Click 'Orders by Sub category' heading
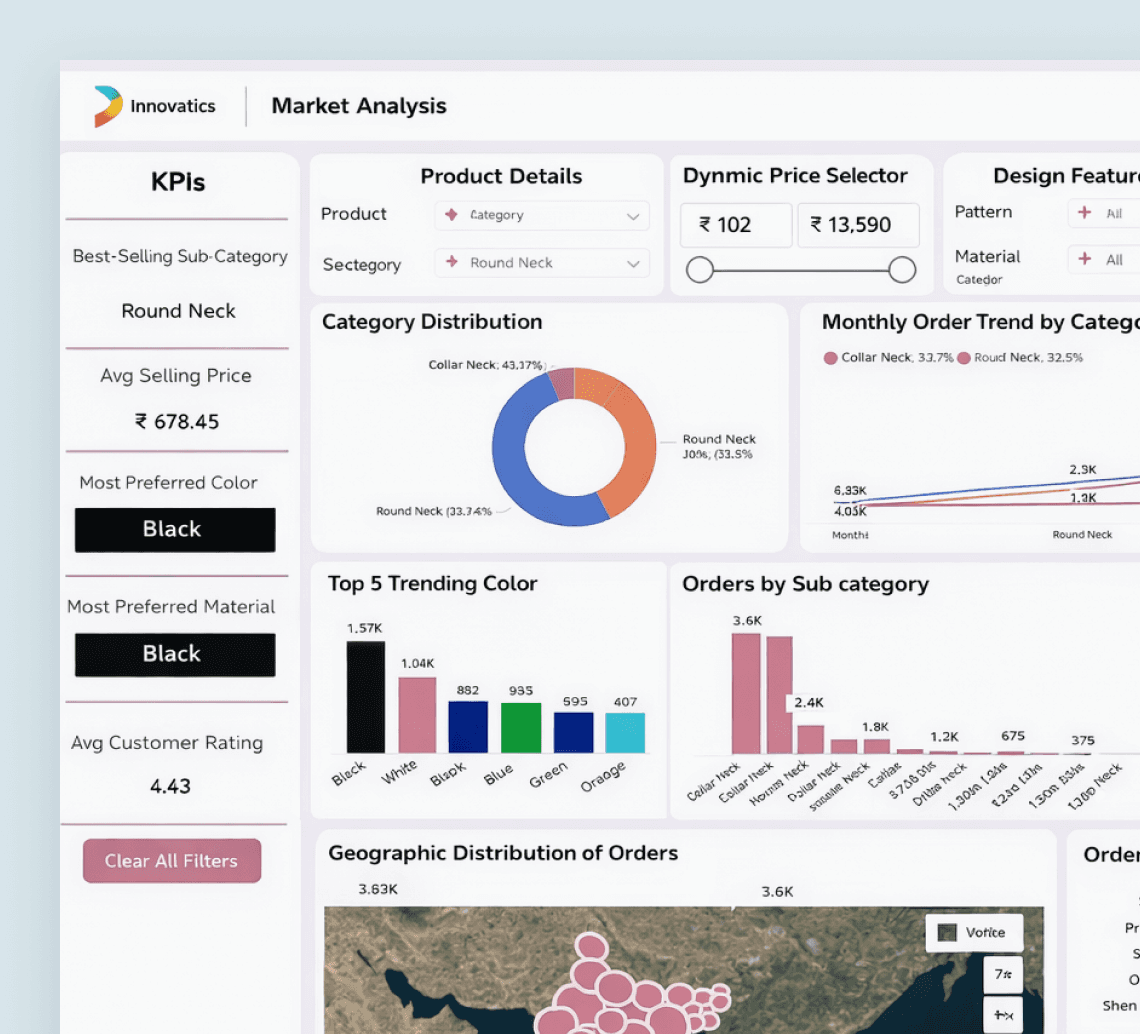Screen dimensions: 1140x1034 [x=806, y=584]
